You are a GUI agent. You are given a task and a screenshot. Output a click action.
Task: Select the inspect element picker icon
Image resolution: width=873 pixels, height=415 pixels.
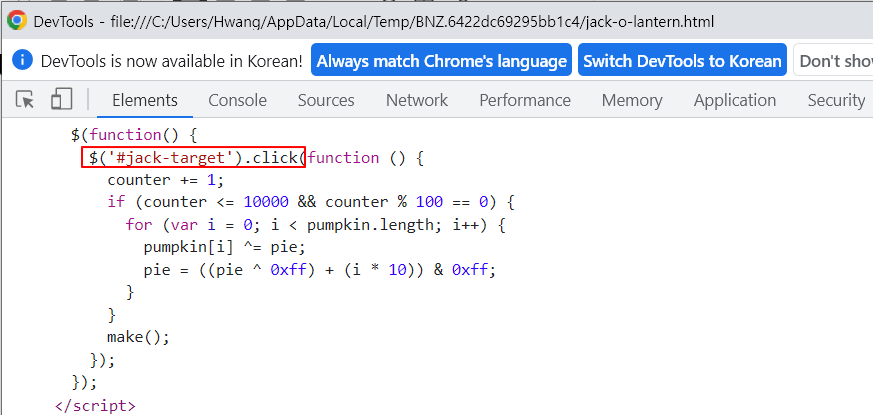[24, 100]
